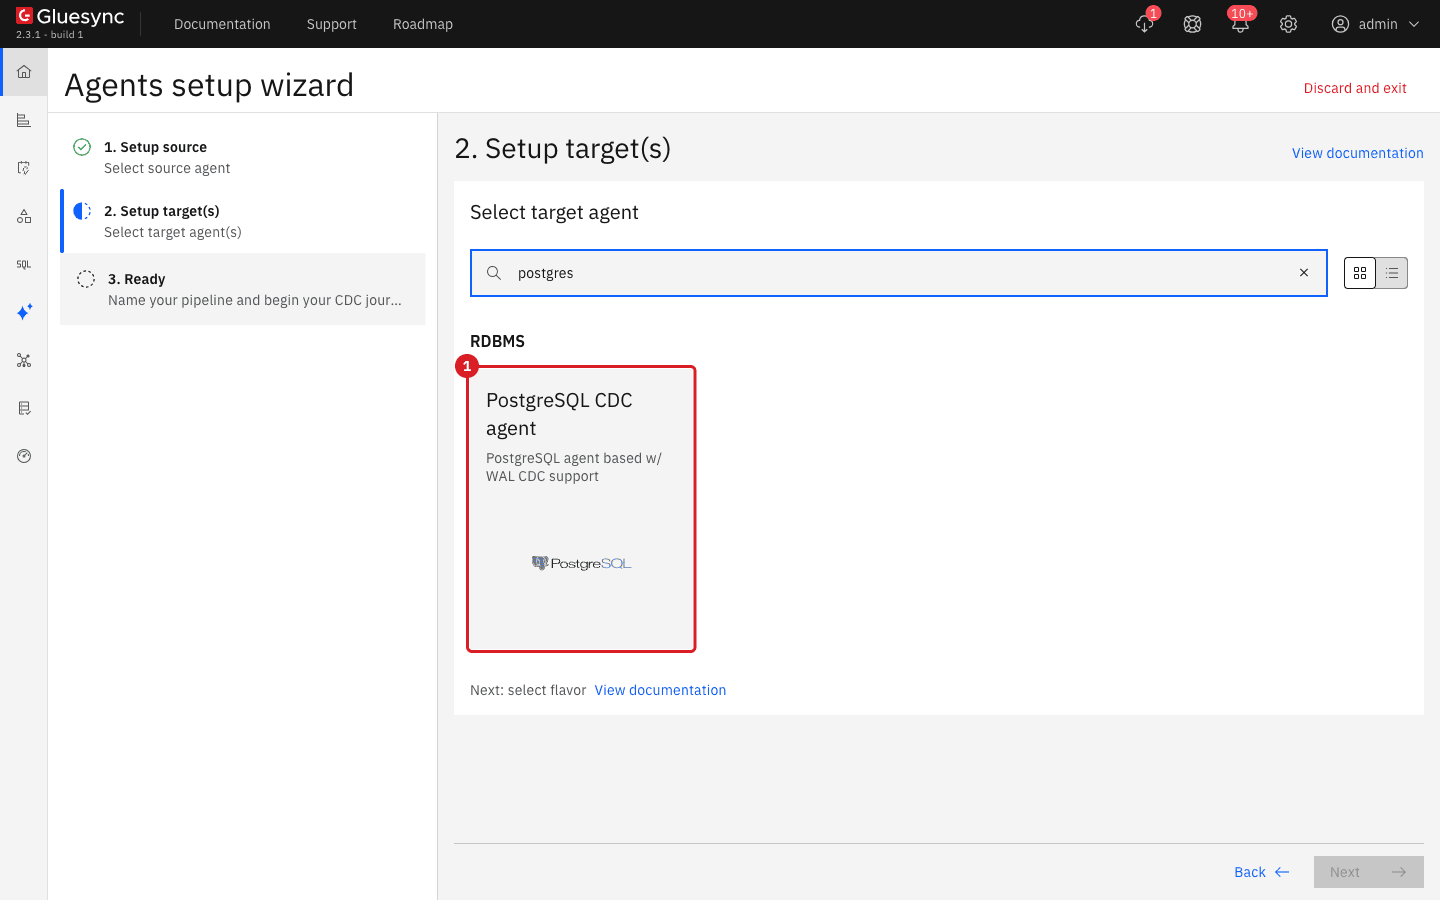Open the shapes sidebar icon

click(24, 216)
